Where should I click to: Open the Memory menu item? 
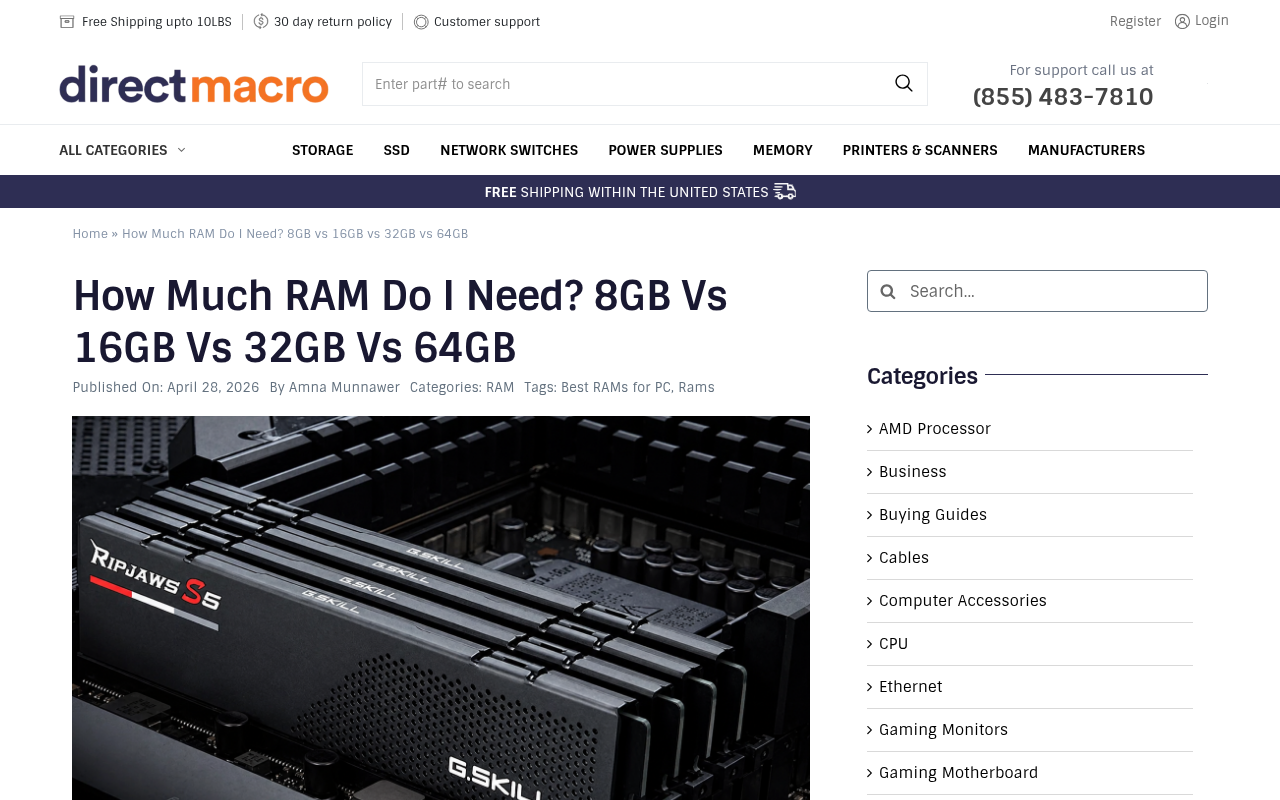coord(783,150)
